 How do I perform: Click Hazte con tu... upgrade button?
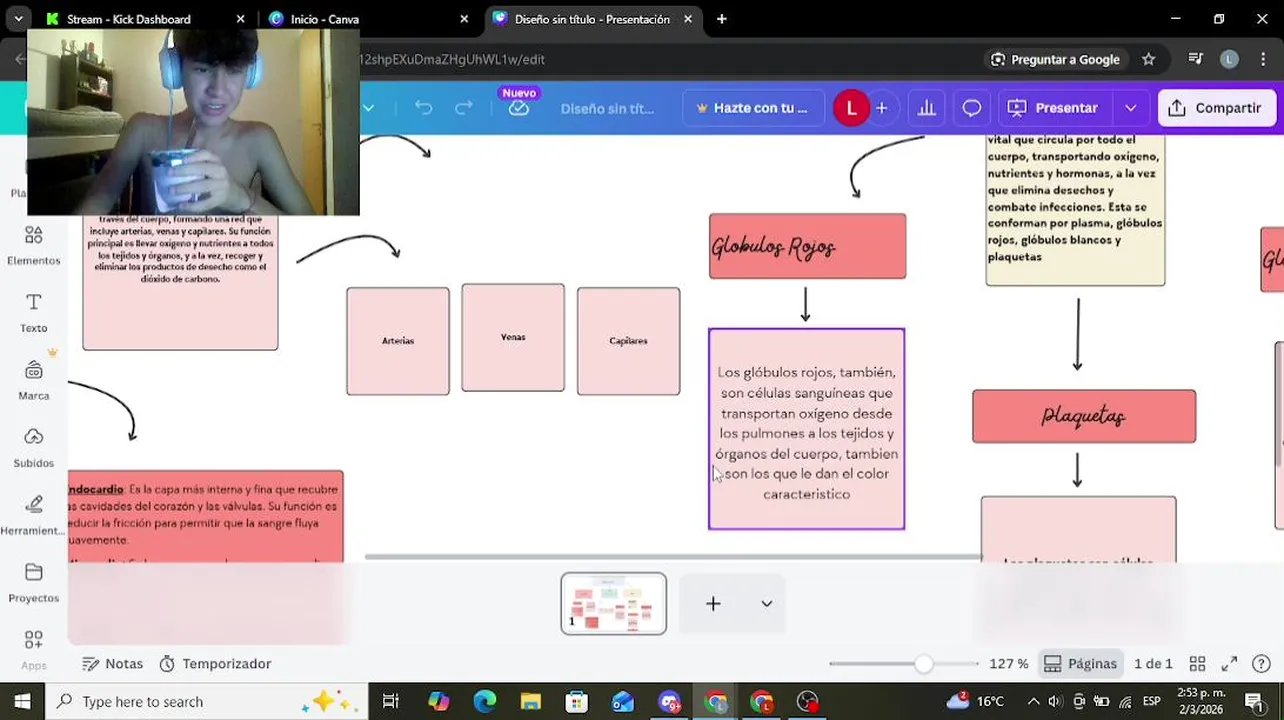pyautogui.click(x=753, y=108)
